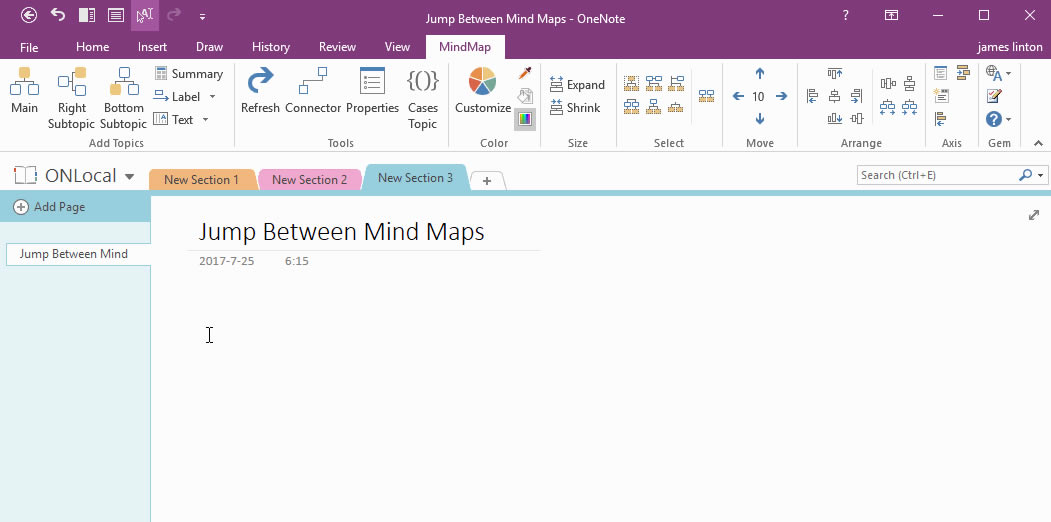Open the Gem help dropdown arrow
The height and width of the screenshot is (522, 1051).
point(1008,120)
